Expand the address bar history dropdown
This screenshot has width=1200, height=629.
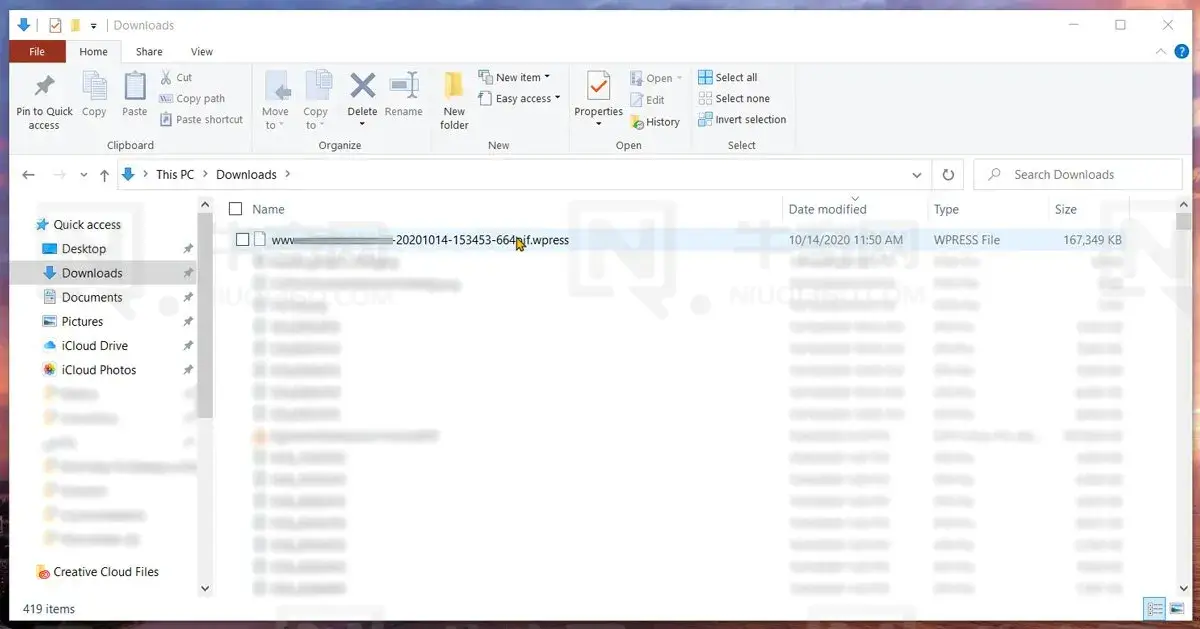click(x=917, y=175)
